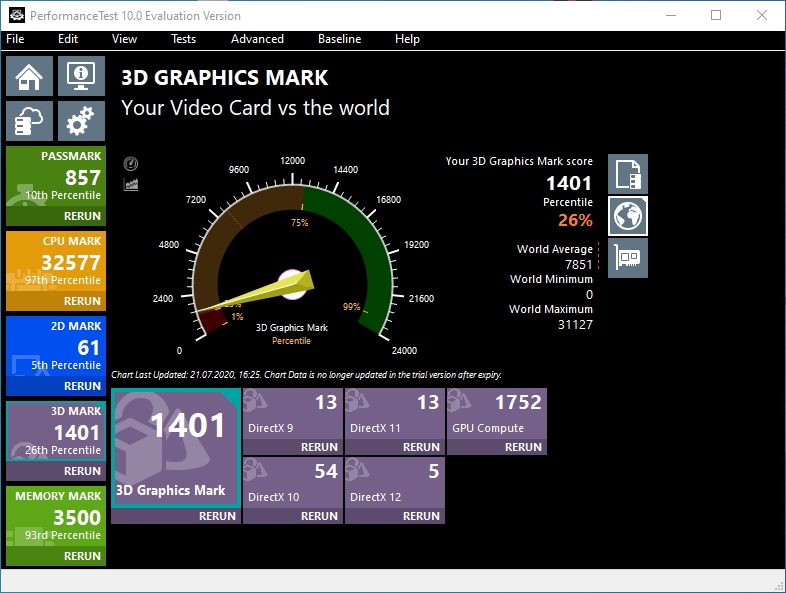Select the DirectX 10 result tile
The image size is (786, 593).
click(x=293, y=482)
